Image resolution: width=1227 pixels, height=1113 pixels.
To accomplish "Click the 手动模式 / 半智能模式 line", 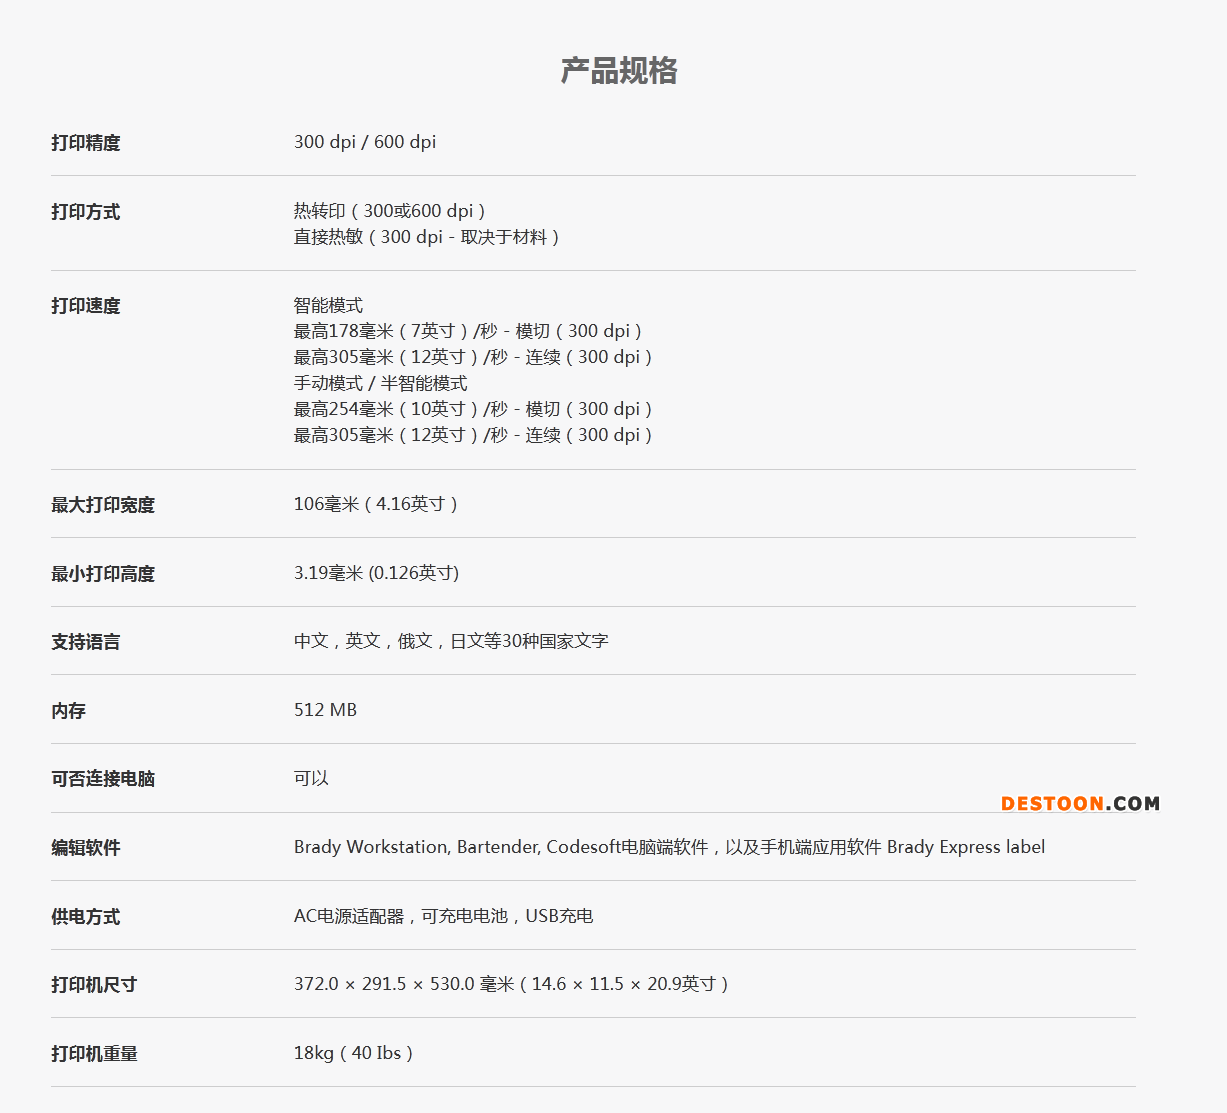I will coord(380,383).
